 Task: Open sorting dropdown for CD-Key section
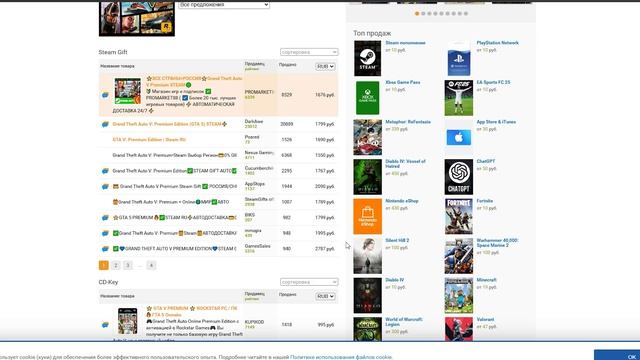(309, 282)
